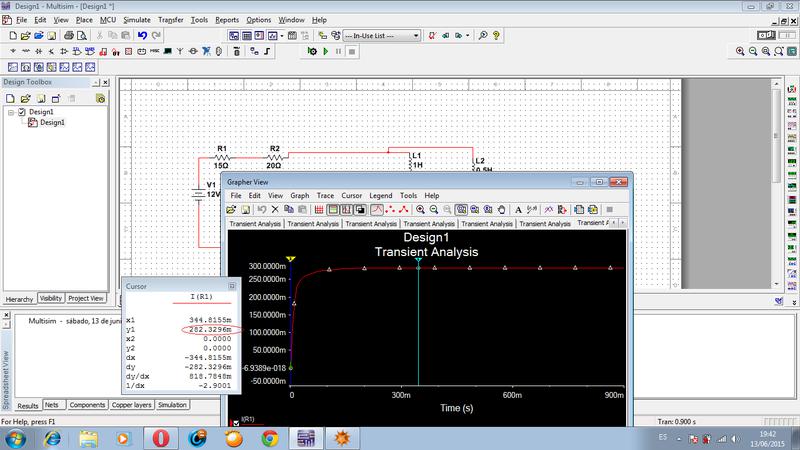The image size is (800, 450).
Task: Click the Undo arrow in main toolbar
Action: click(x=143, y=35)
